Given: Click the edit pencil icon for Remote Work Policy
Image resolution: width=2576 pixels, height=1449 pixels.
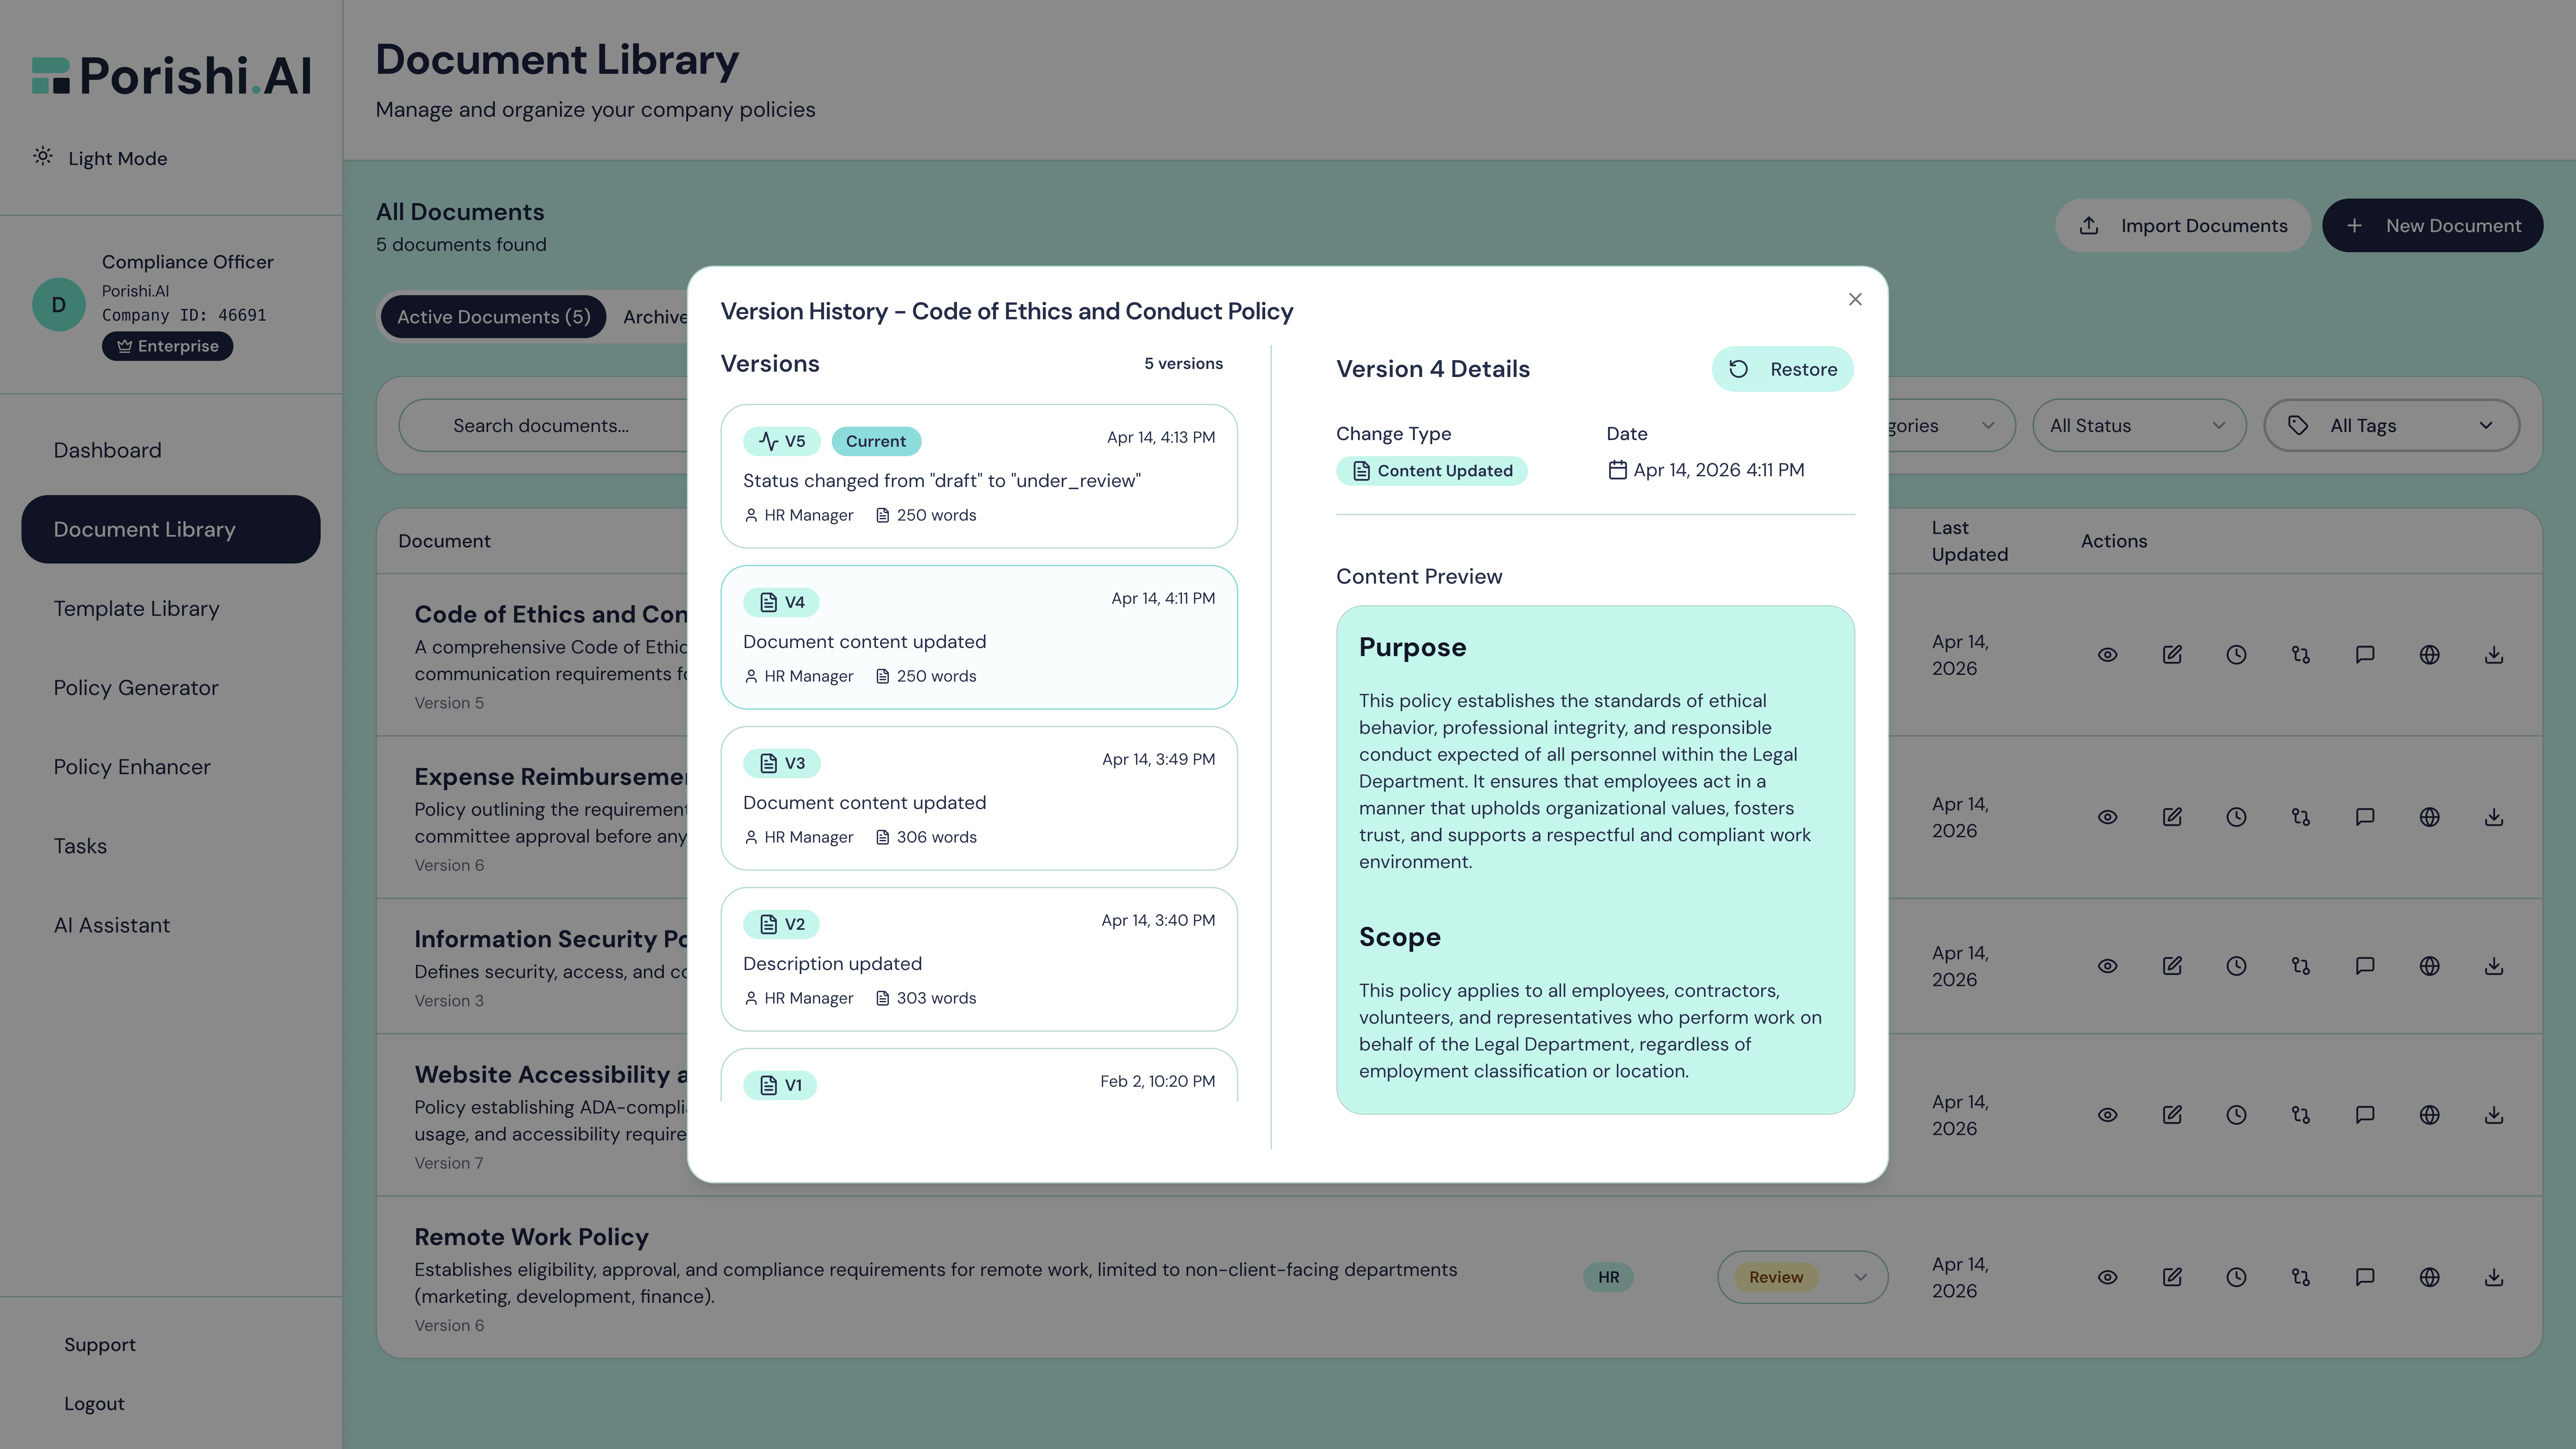Looking at the screenshot, I should [x=2172, y=1277].
